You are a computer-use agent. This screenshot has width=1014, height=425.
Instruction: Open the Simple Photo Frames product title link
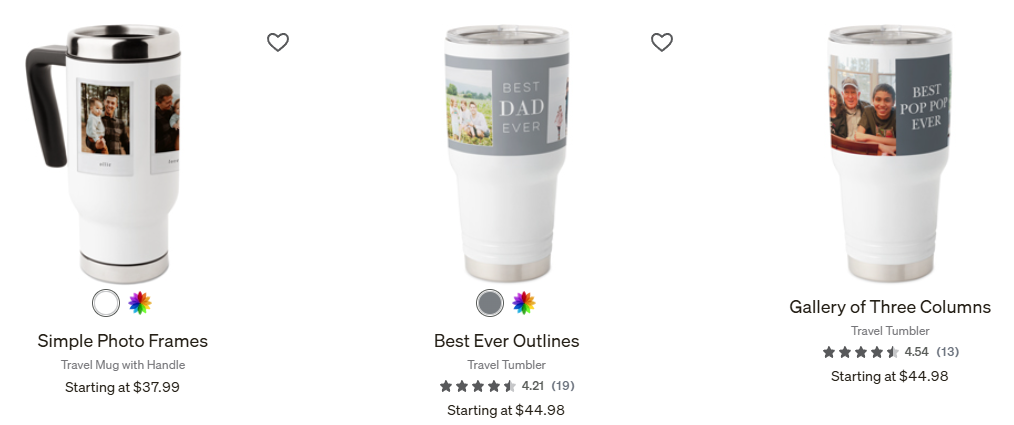coord(123,341)
